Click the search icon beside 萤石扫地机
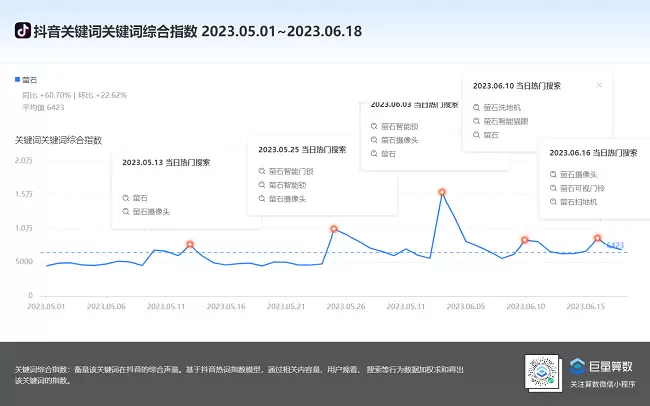Viewport: 650px width, 406px height. (552, 202)
